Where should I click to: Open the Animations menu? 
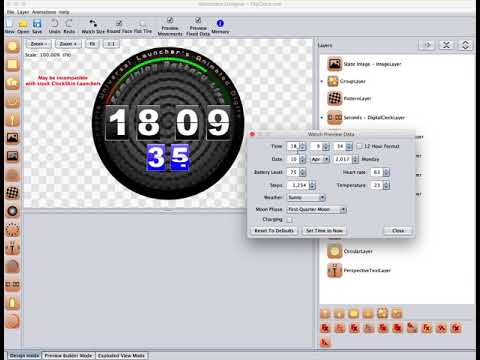[44, 12]
